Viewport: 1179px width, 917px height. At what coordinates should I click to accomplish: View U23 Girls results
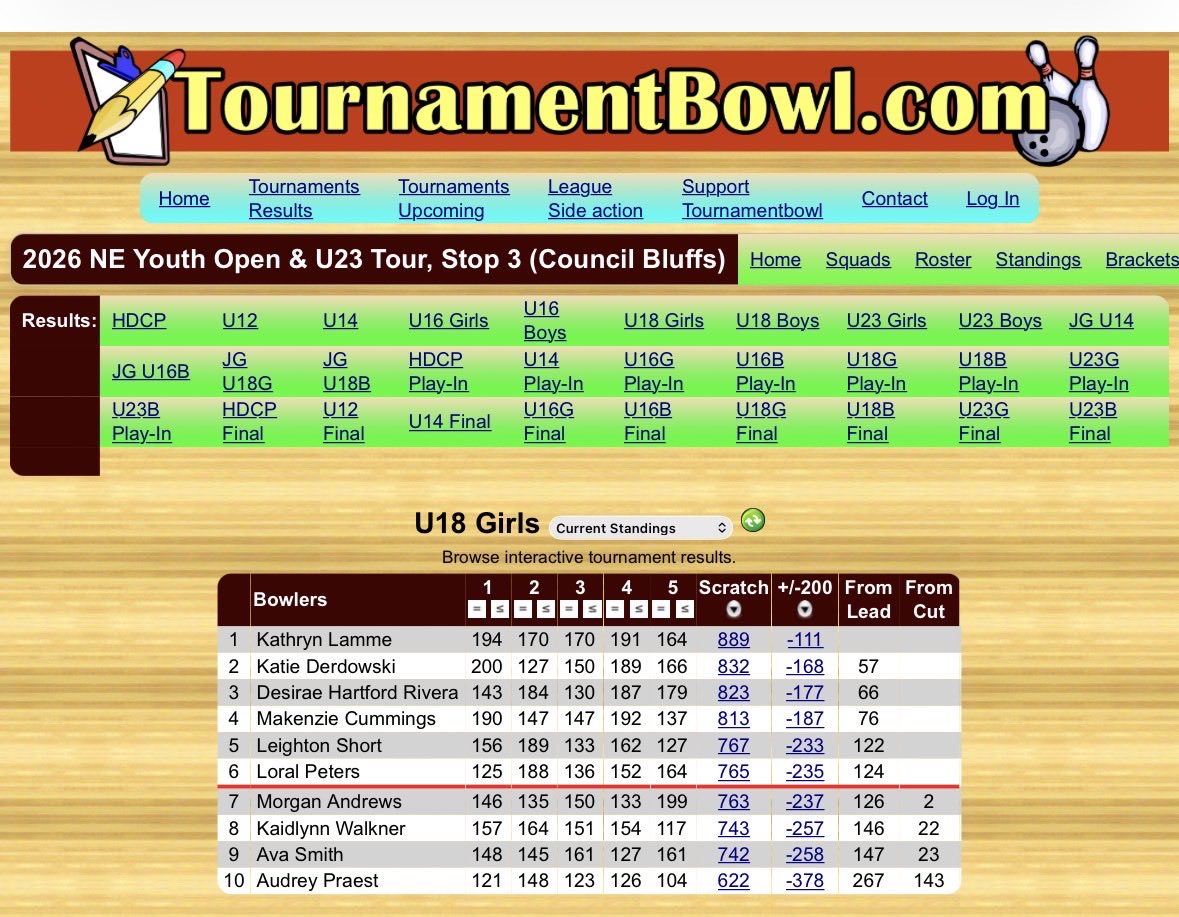pos(887,320)
